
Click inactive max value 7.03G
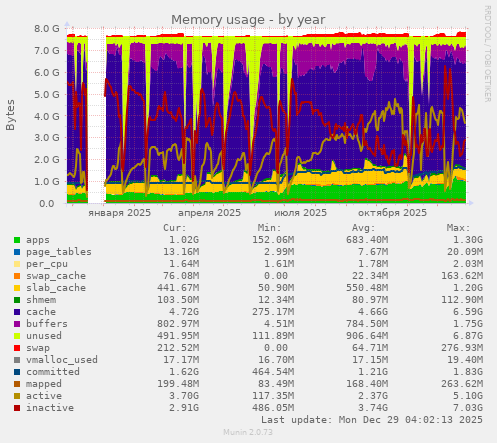468,408
